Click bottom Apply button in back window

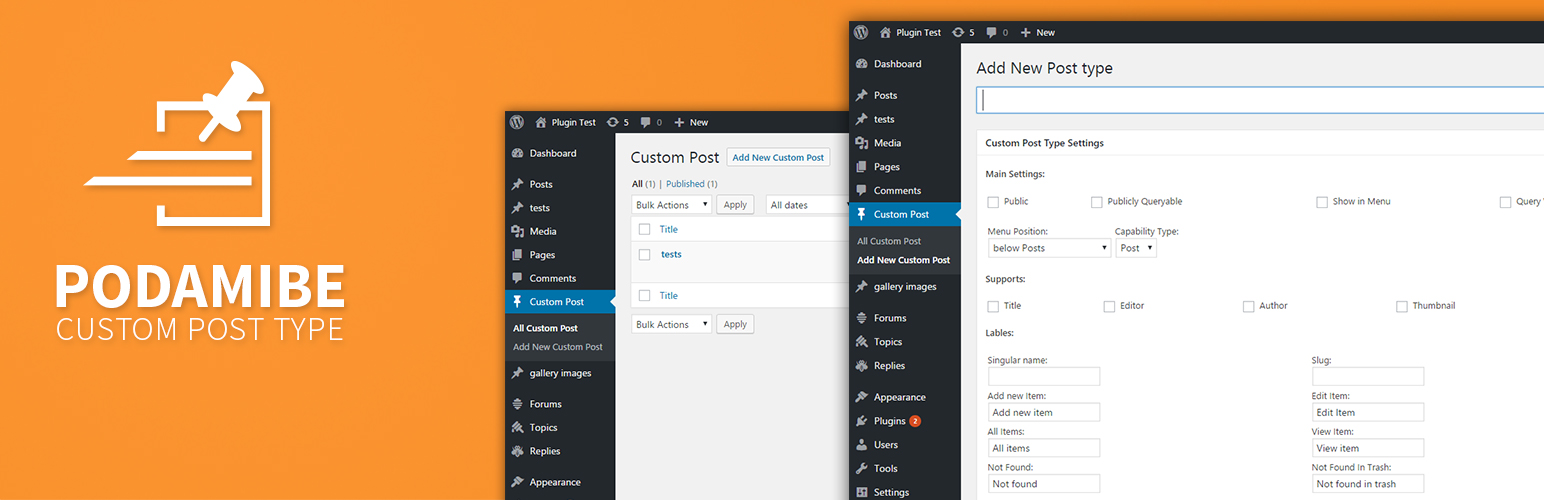pos(735,324)
